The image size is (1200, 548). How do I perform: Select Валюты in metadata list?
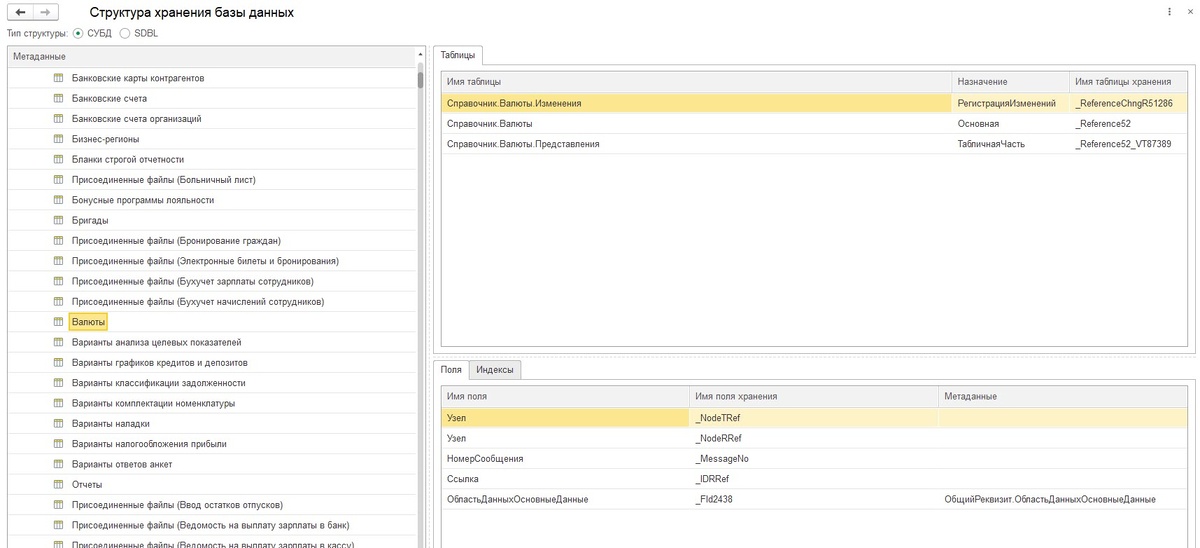[x=88, y=322]
